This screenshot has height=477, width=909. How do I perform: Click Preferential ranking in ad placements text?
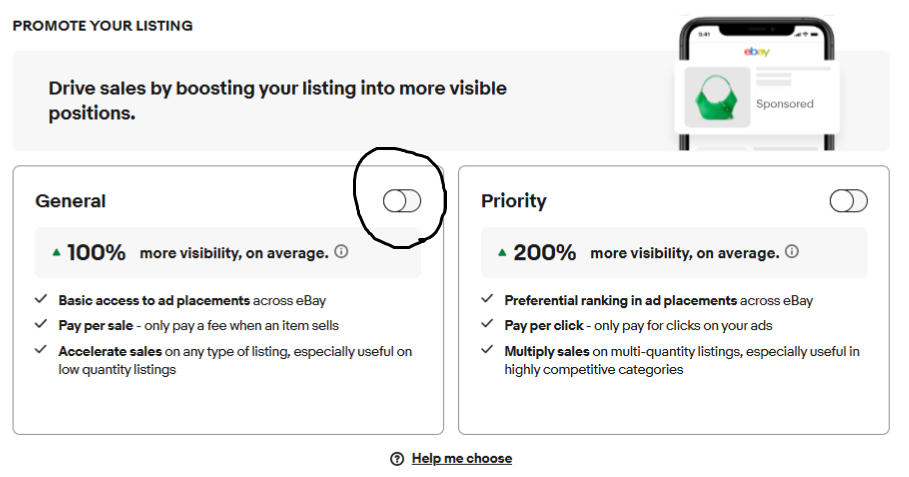620,300
